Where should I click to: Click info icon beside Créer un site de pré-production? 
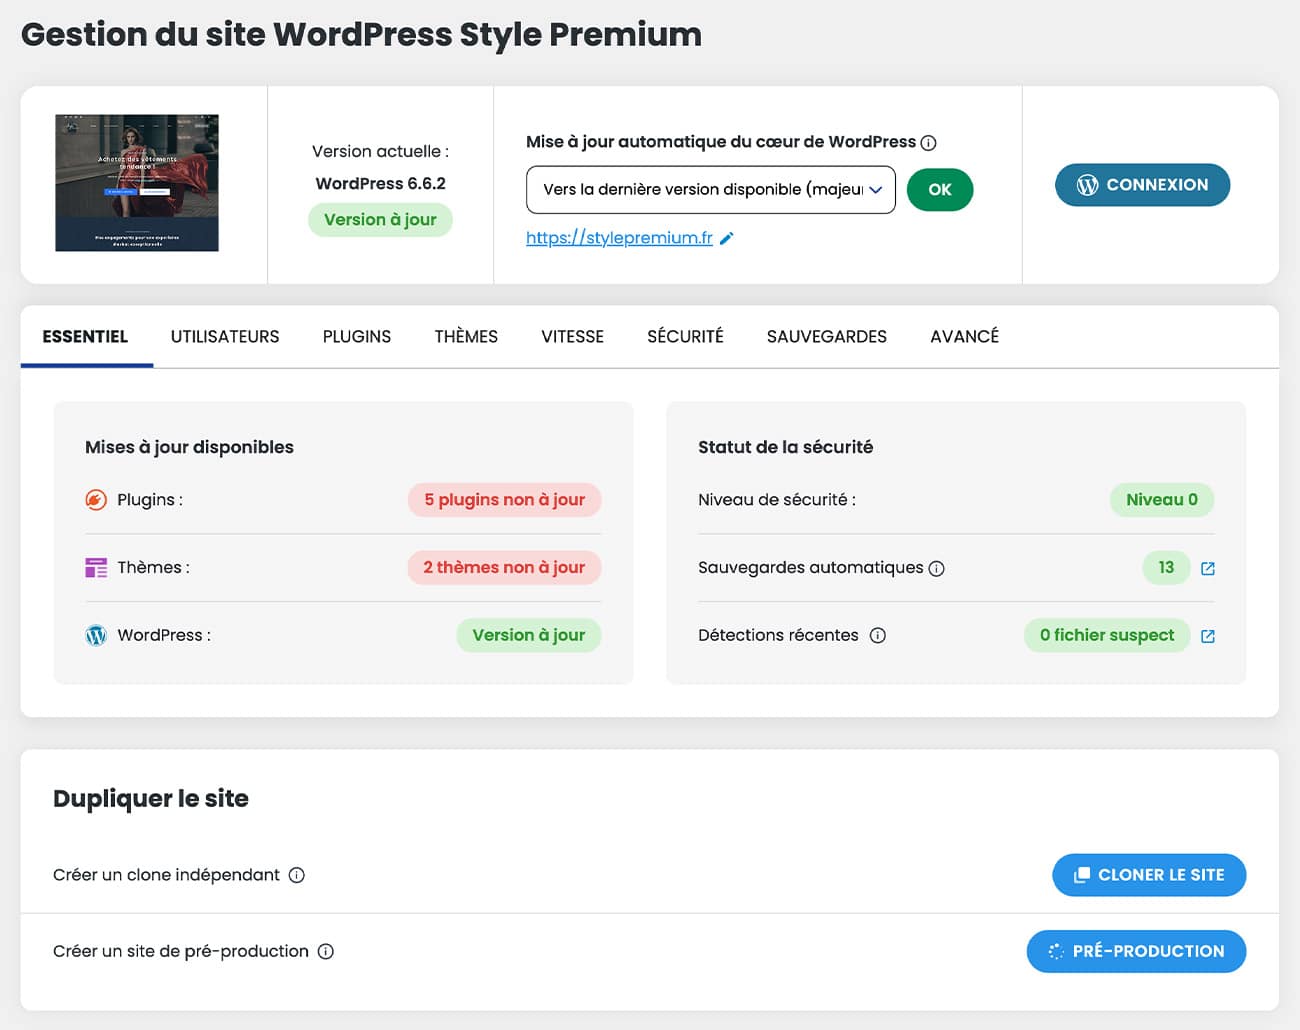pos(325,951)
